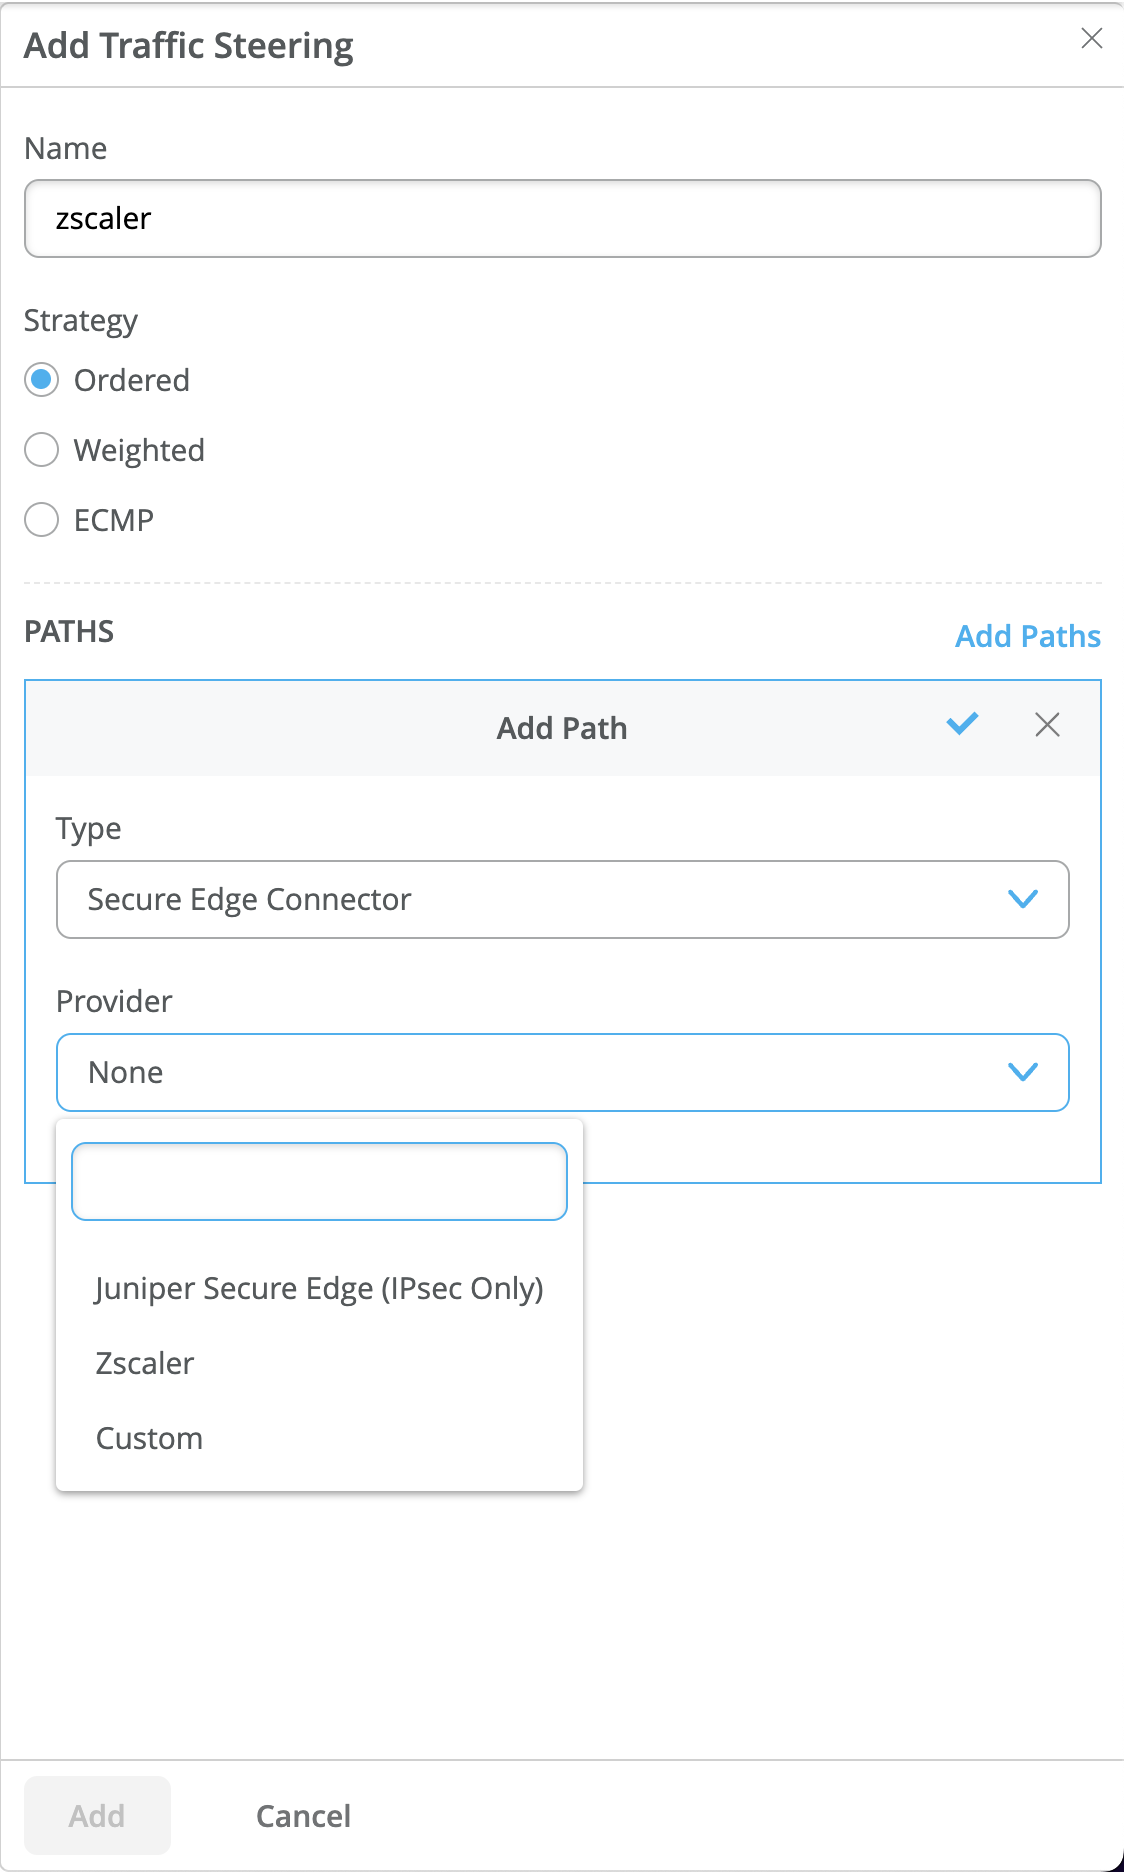Click the chevron arrow in the Type dropdown
Viewport: 1124px width, 1872px height.
(1022, 899)
